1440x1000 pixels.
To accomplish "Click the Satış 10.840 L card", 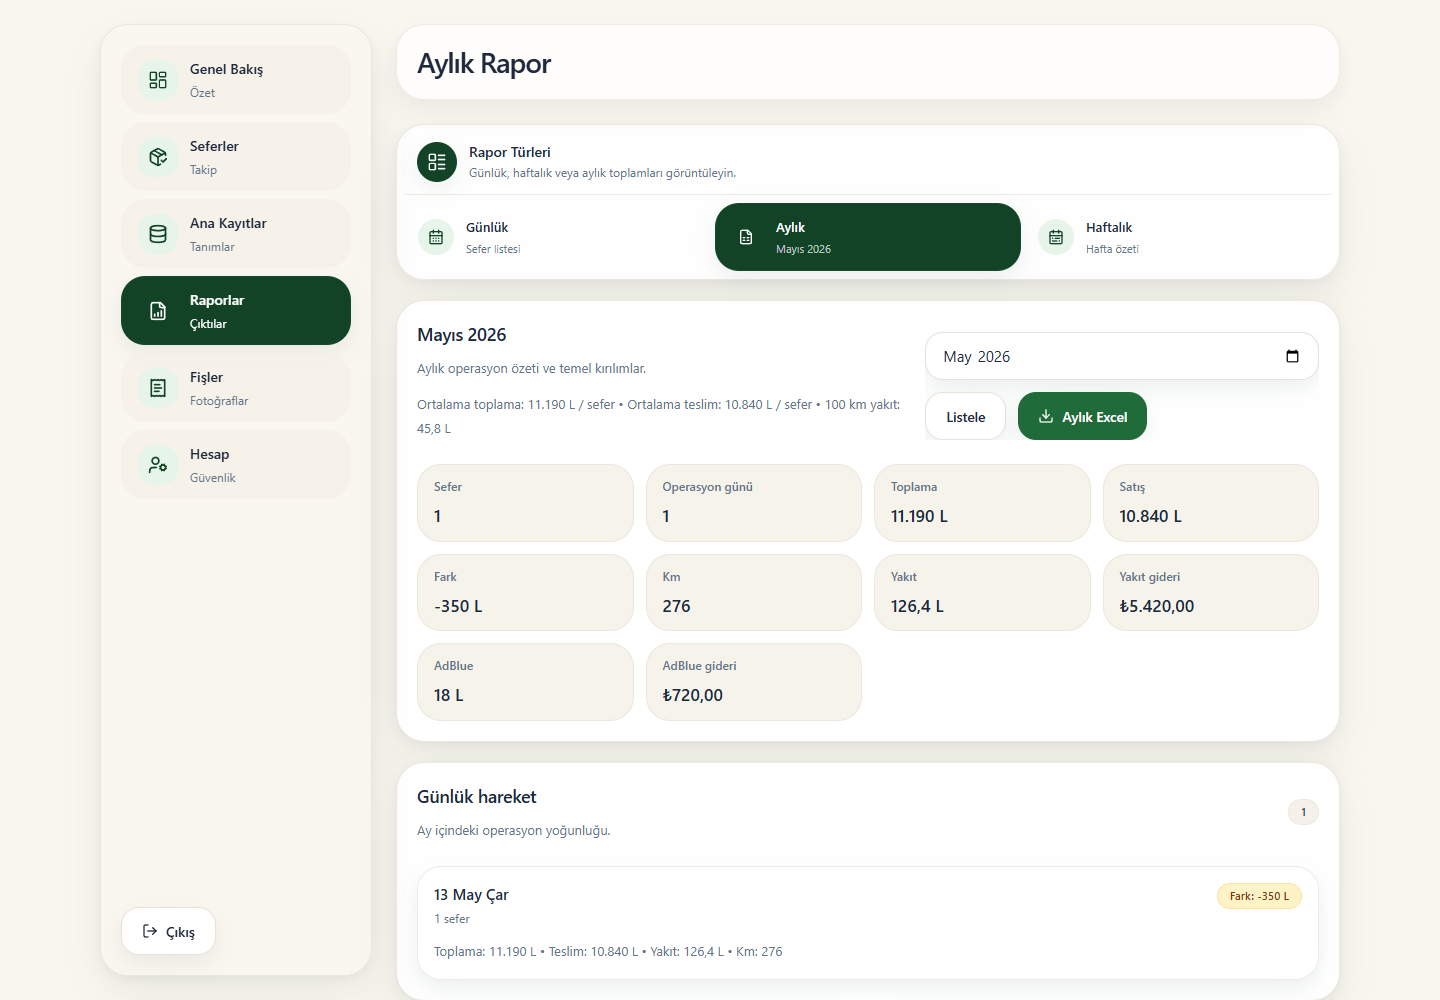I will pyautogui.click(x=1211, y=503).
